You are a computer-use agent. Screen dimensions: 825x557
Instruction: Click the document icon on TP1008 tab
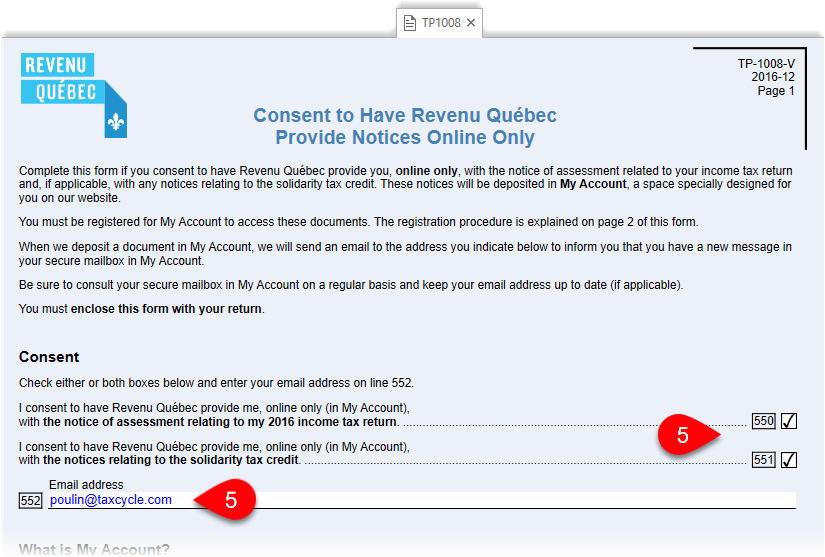[x=409, y=23]
